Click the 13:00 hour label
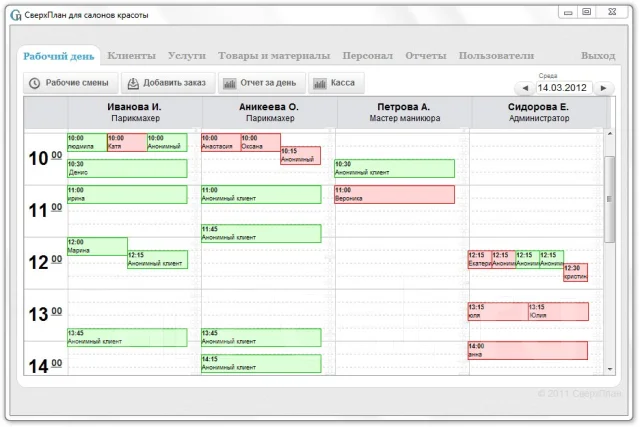Screen dimensions: 640x427 45,314
